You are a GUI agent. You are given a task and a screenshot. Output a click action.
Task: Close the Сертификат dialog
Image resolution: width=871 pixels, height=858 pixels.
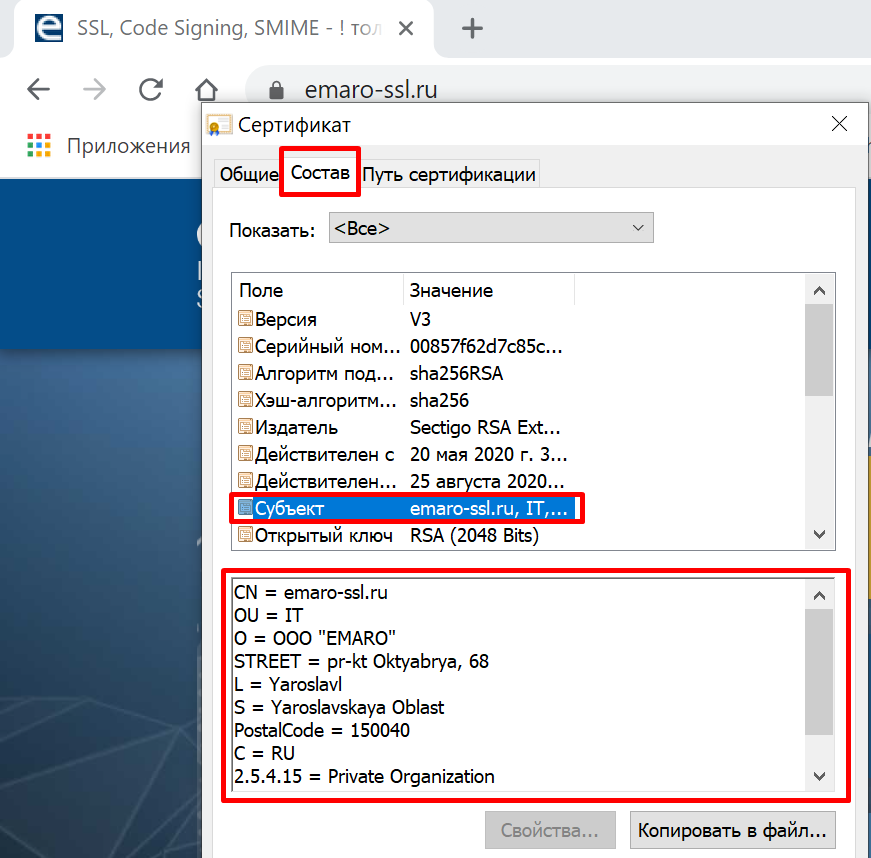pyautogui.click(x=839, y=124)
